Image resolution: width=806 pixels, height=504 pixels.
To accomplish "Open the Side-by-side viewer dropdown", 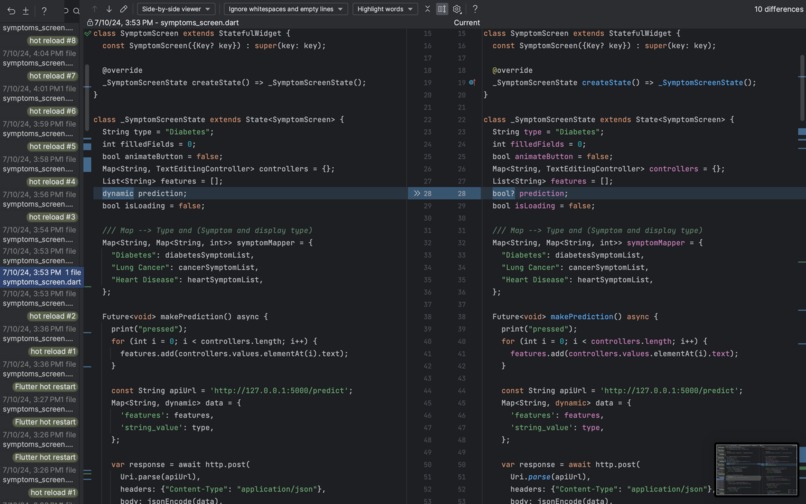I will coord(176,9).
